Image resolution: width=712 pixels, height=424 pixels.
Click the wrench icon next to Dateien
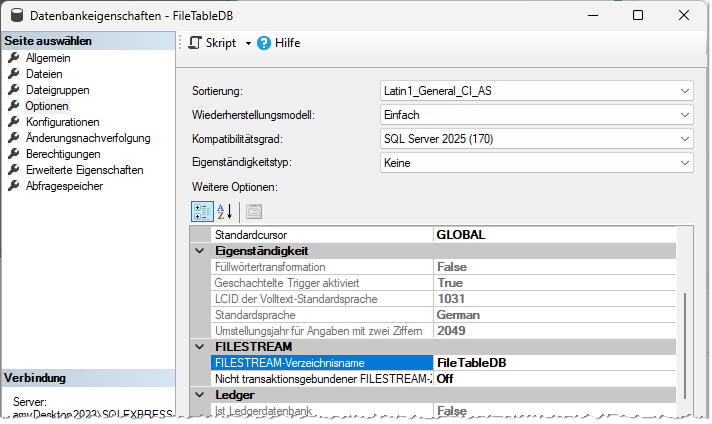pyautogui.click(x=14, y=74)
